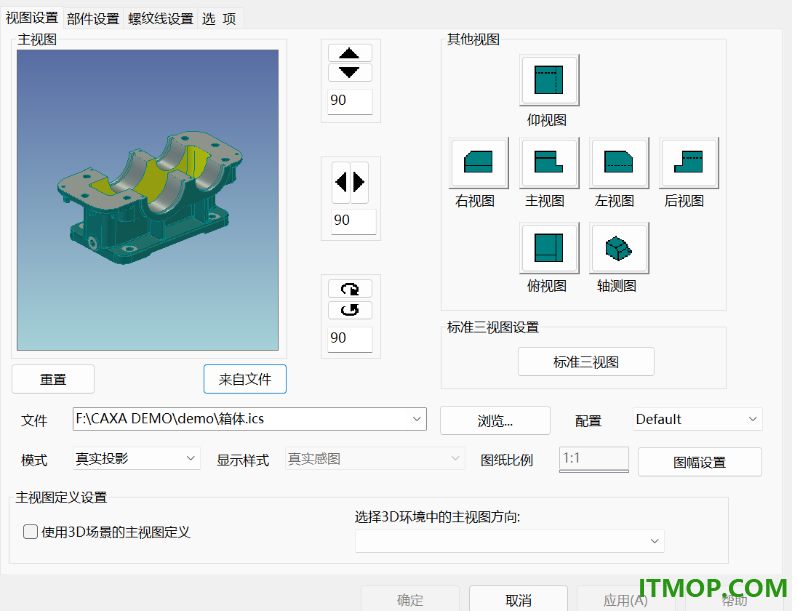Click the 浏览... browse button
This screenshot has width=797, height=611.
click(495, 420)
